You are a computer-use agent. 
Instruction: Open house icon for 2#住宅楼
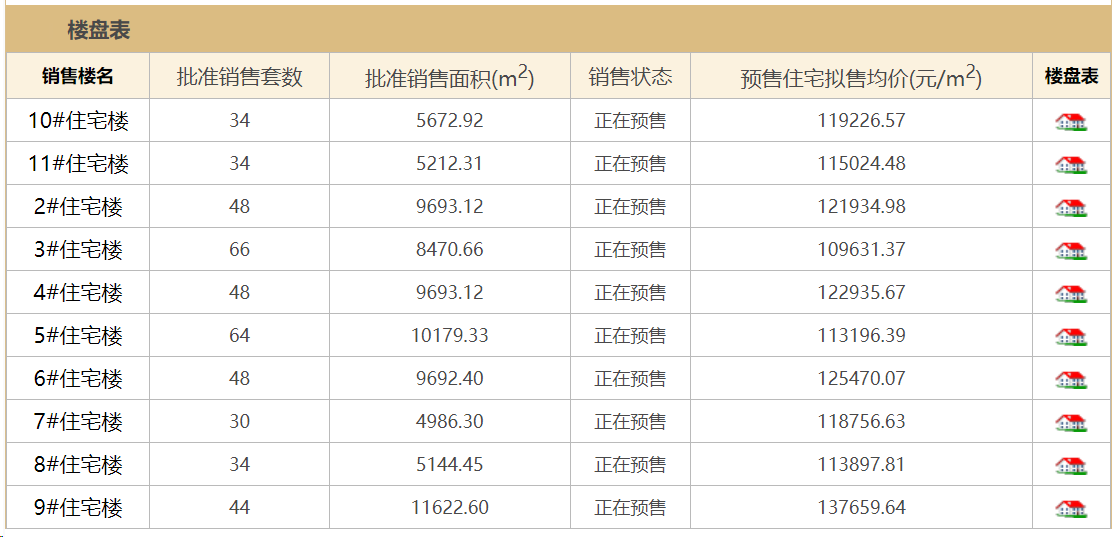[x=1070, y=207]
